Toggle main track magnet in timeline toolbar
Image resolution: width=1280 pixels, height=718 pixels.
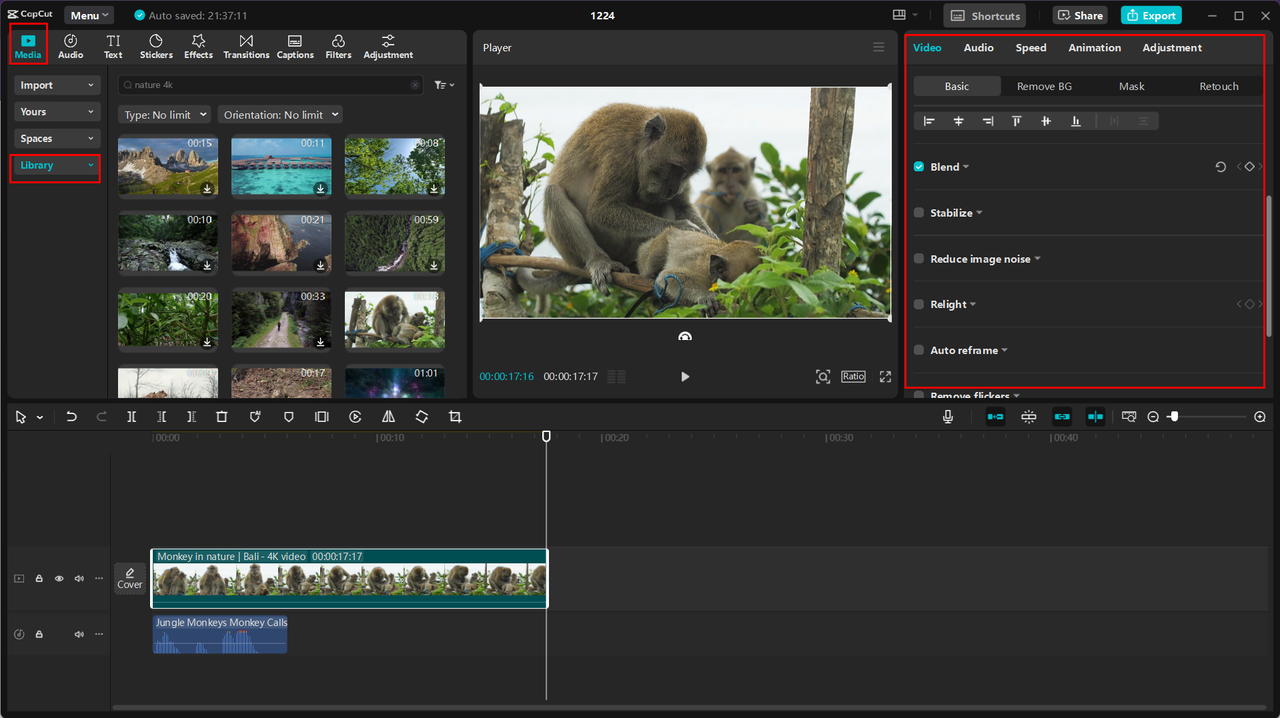click(x=995, y=417)
